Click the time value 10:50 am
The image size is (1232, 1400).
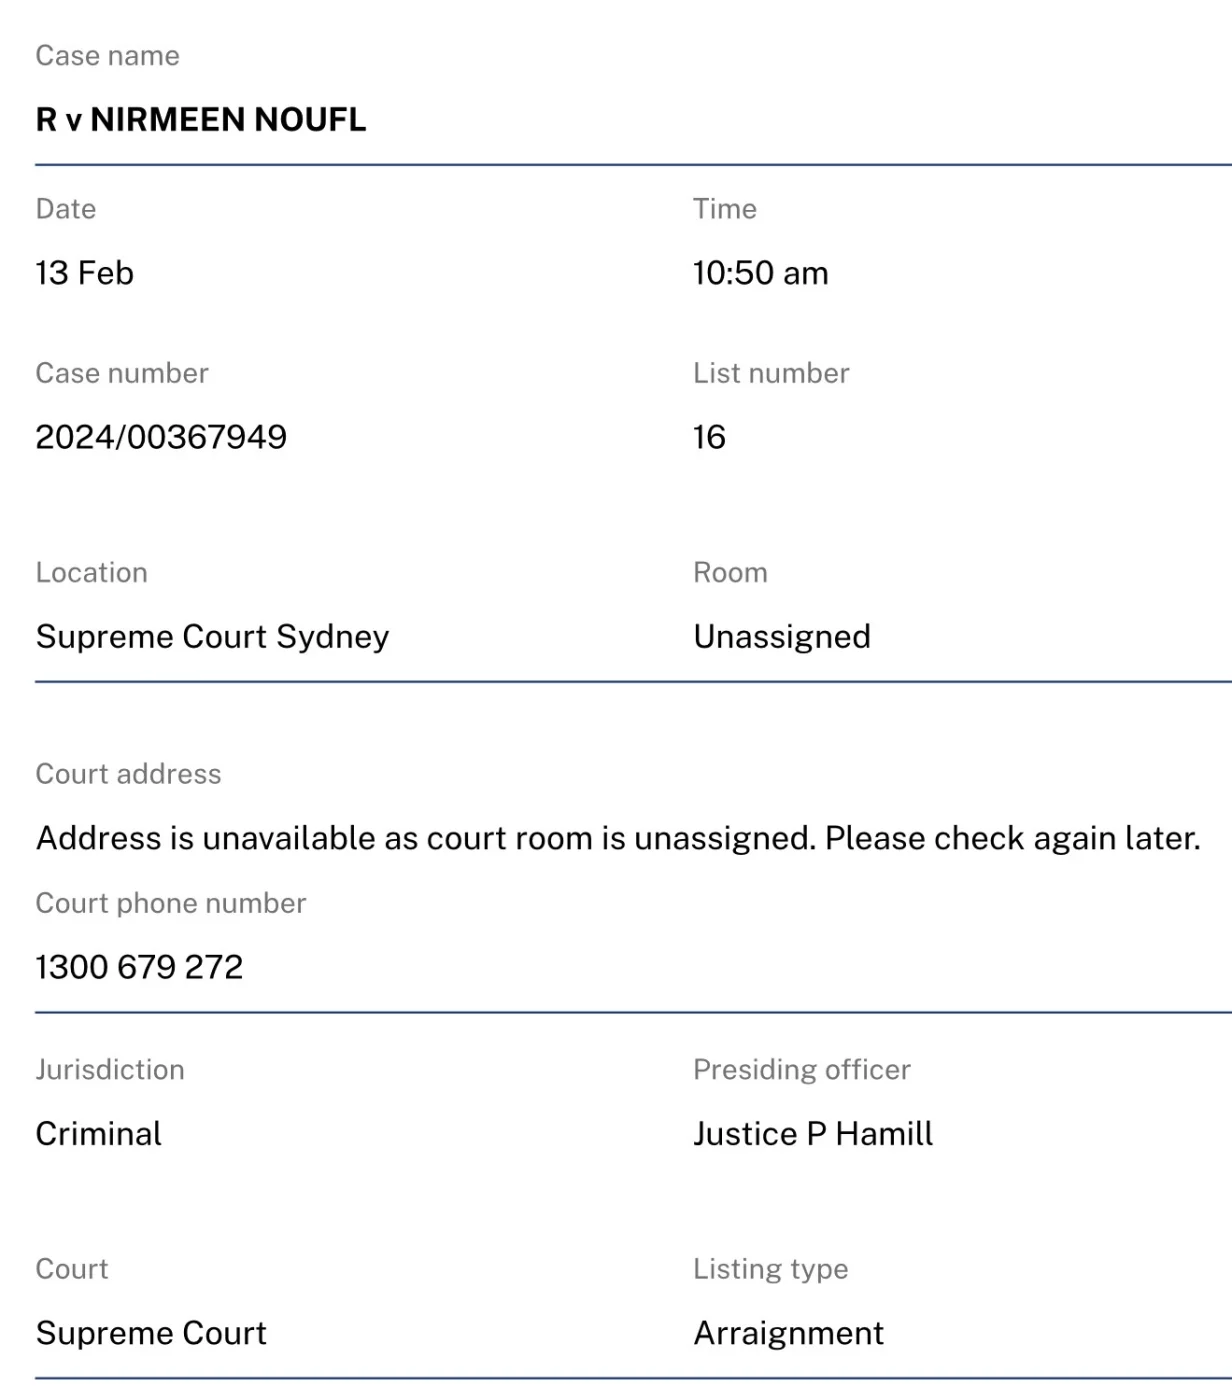tap(760, 273)
